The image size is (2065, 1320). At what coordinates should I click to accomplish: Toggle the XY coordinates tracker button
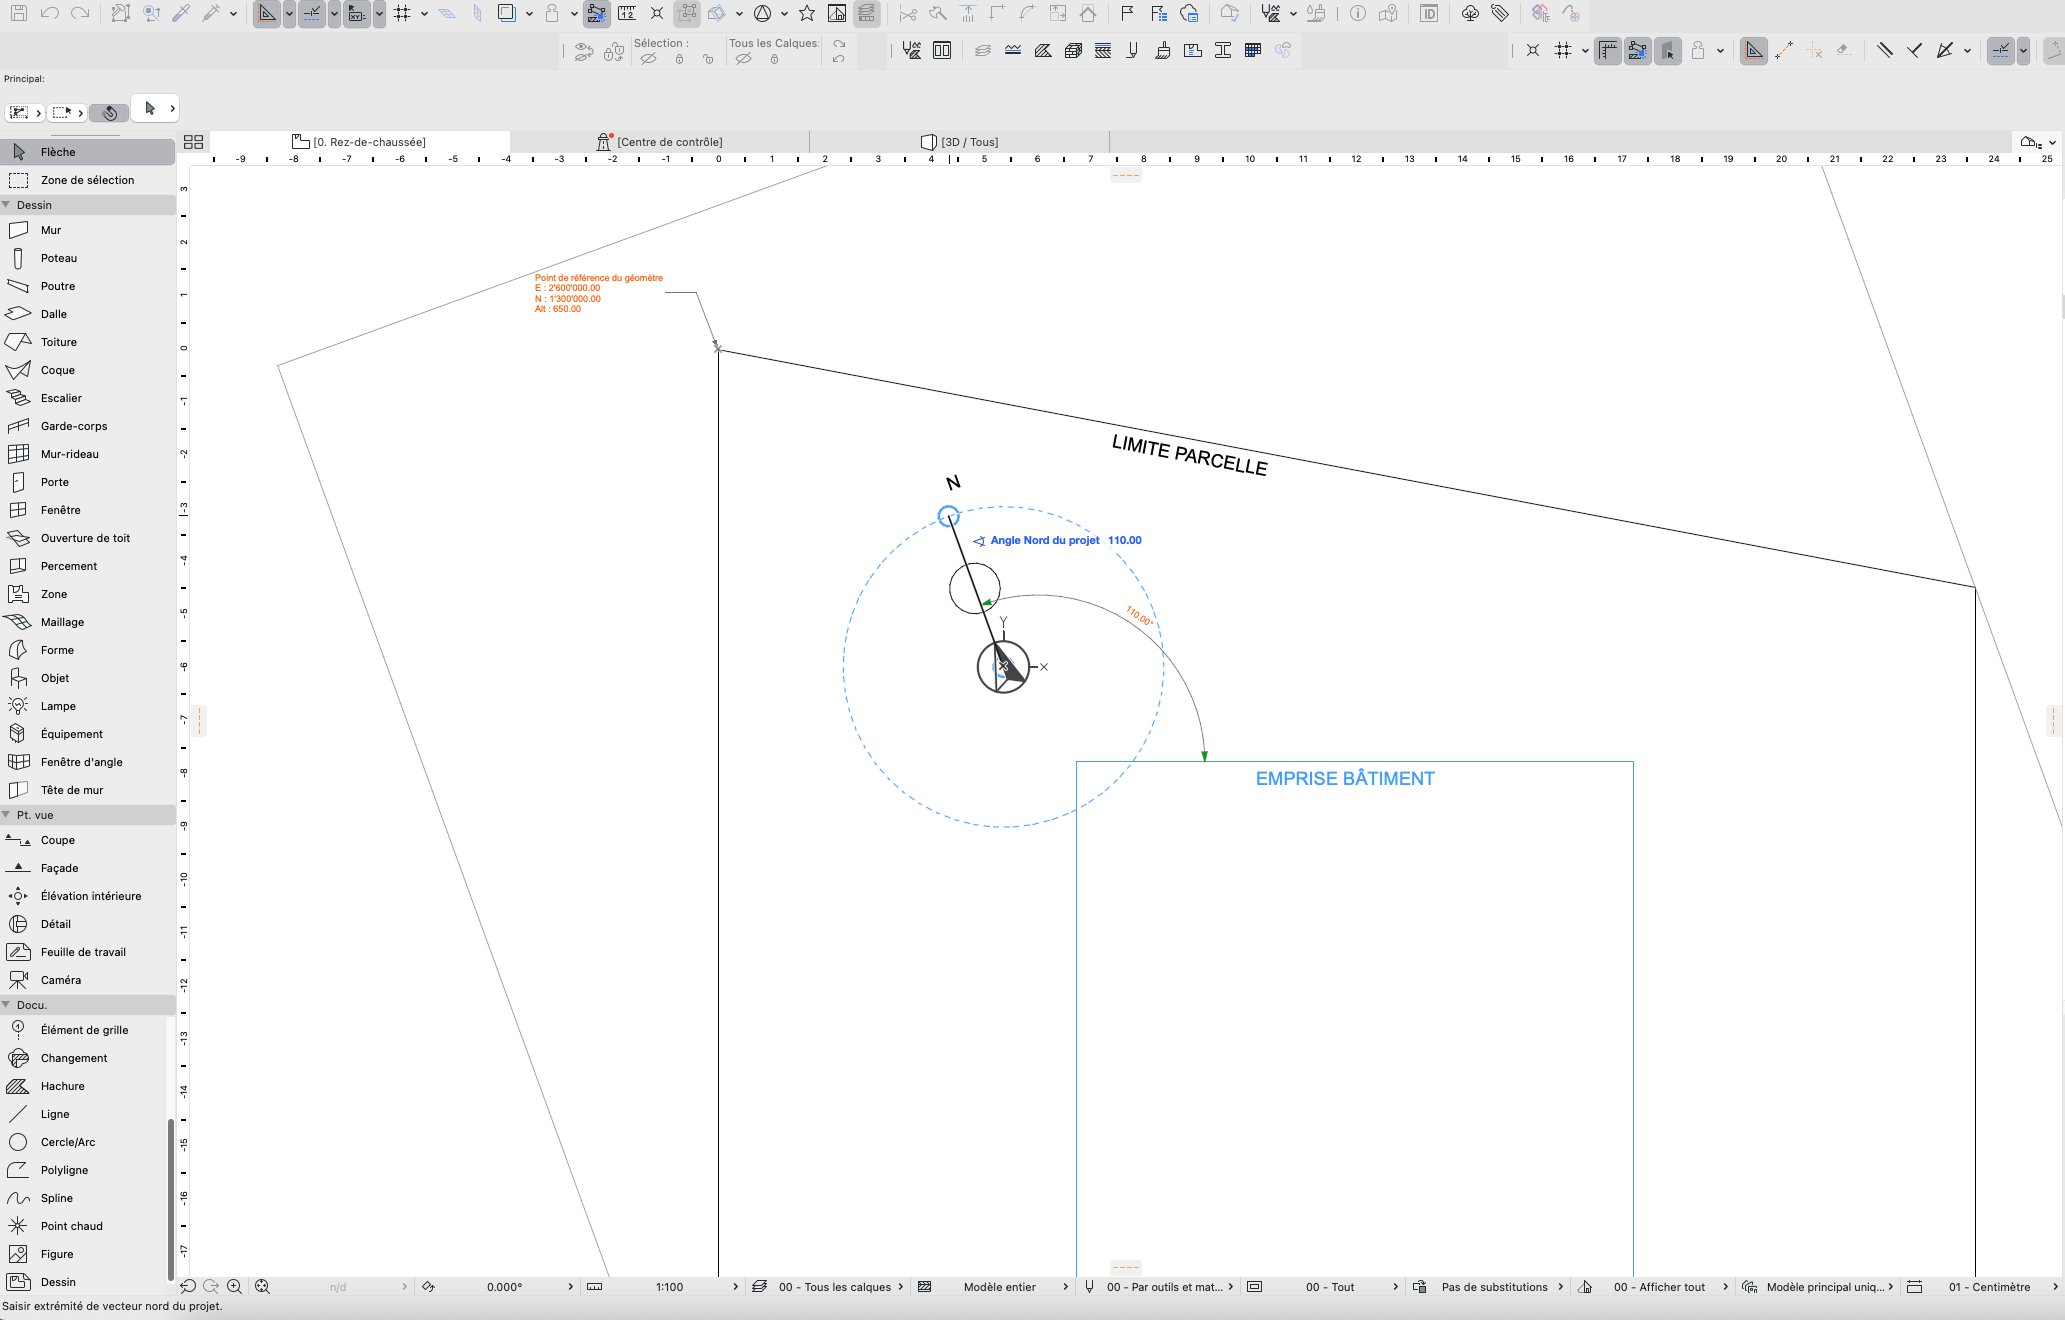click(357, 14)
